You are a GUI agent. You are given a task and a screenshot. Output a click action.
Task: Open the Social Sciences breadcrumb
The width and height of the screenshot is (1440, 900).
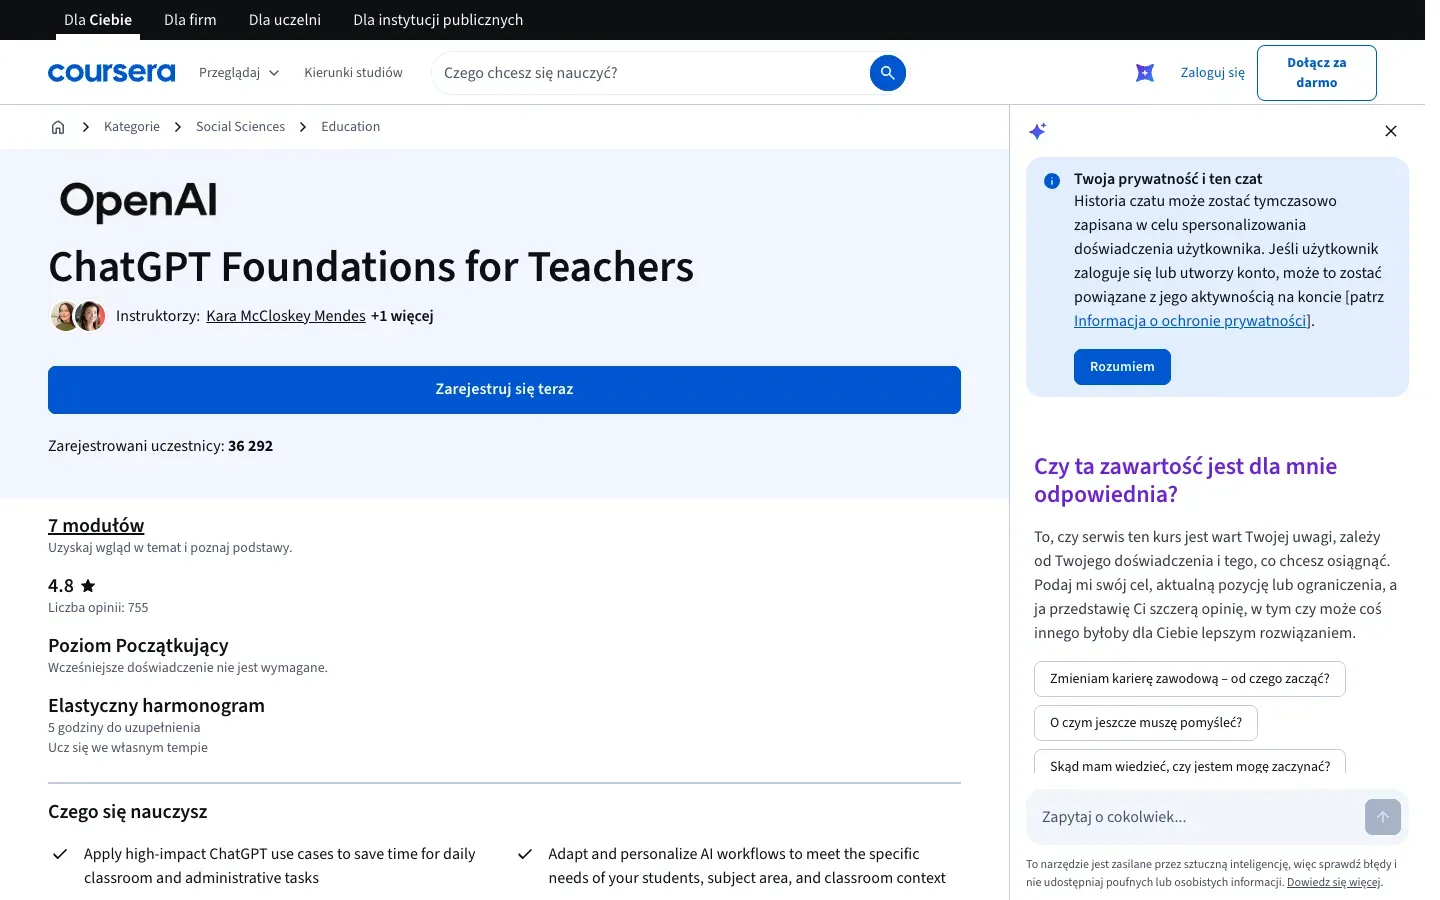point(240,127)
